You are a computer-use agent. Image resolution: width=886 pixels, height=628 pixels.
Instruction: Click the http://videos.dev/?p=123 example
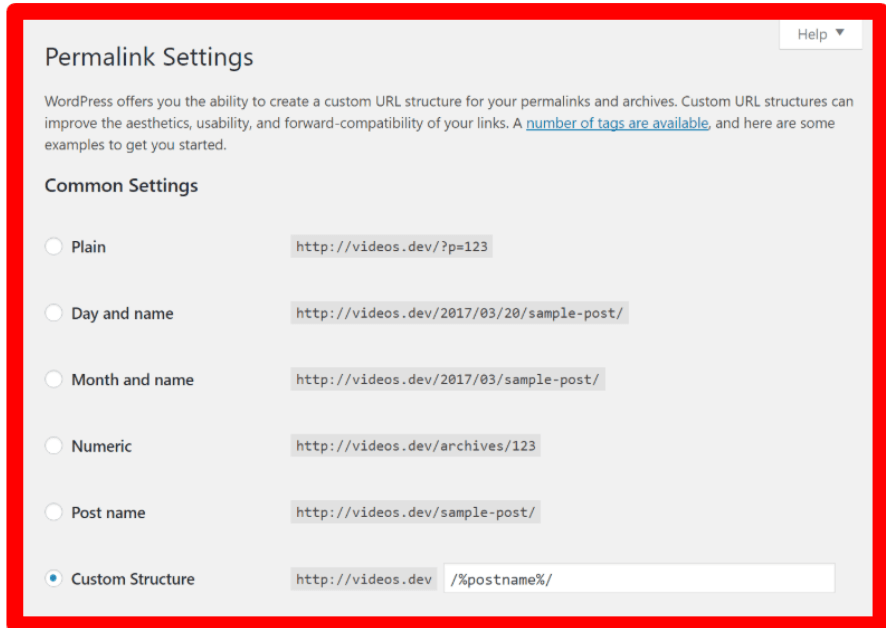pyautogui.click(x=392, y=246)
